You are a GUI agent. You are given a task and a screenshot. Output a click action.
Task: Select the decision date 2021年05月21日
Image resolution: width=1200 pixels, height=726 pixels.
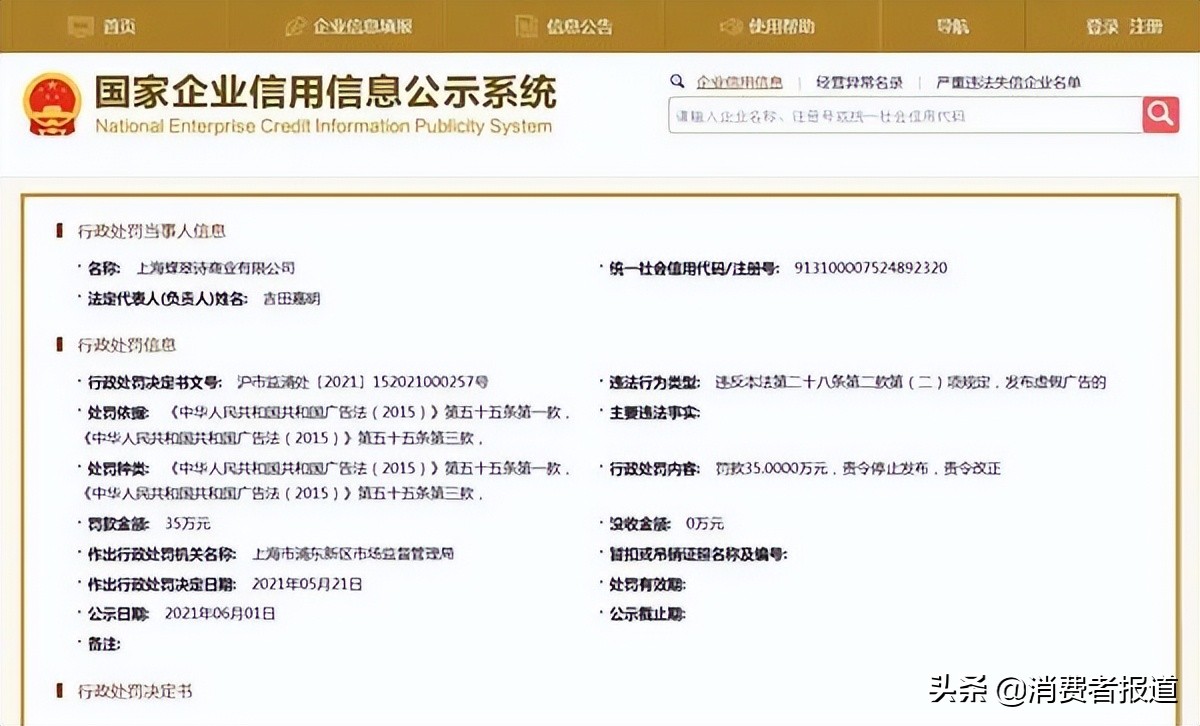(307, 584)
